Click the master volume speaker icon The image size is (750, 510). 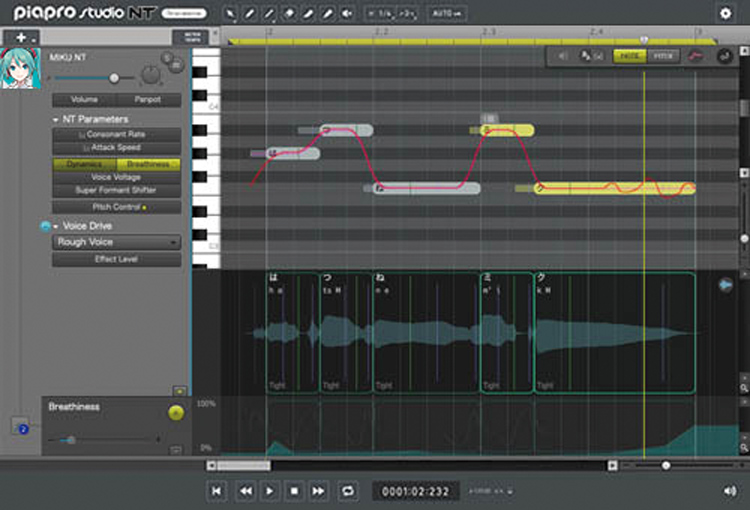pos(729,491)
